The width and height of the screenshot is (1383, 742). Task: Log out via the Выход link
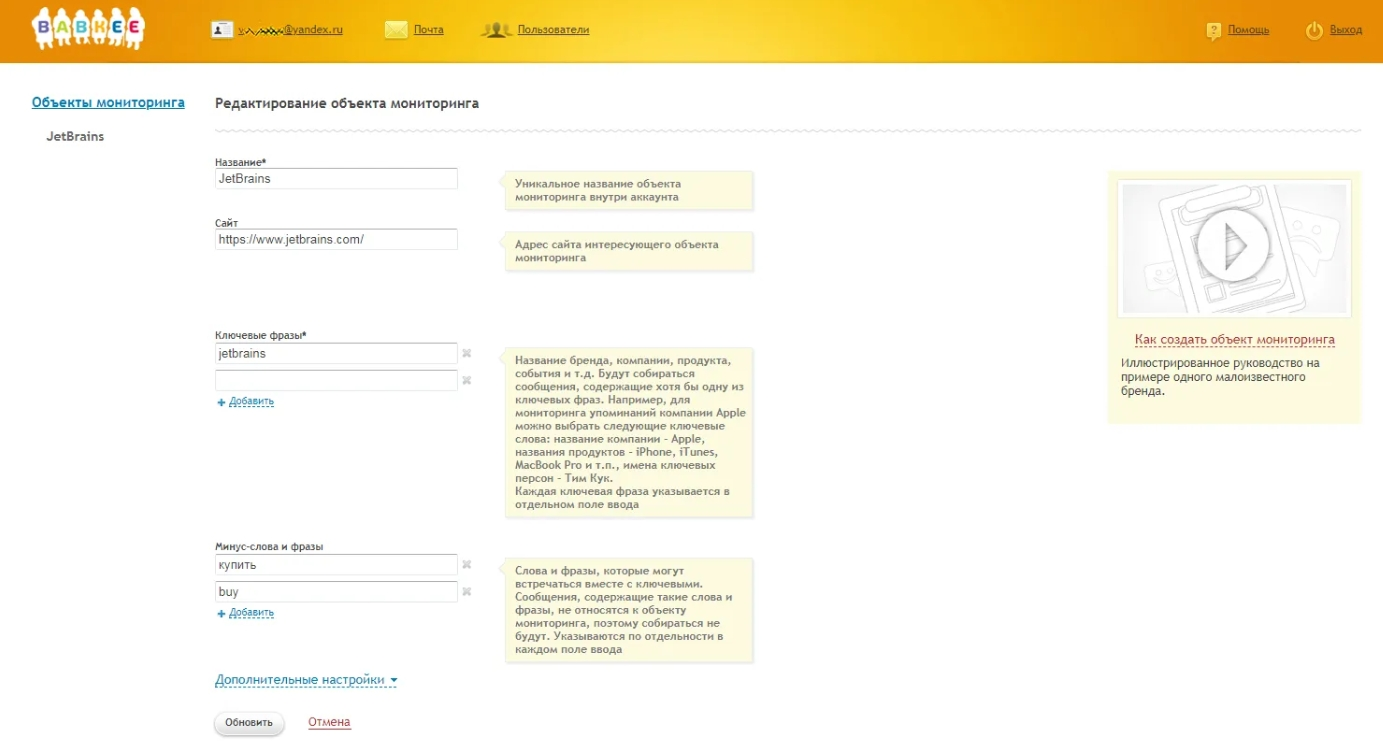pyautogui.click(x=1346, y=30)
